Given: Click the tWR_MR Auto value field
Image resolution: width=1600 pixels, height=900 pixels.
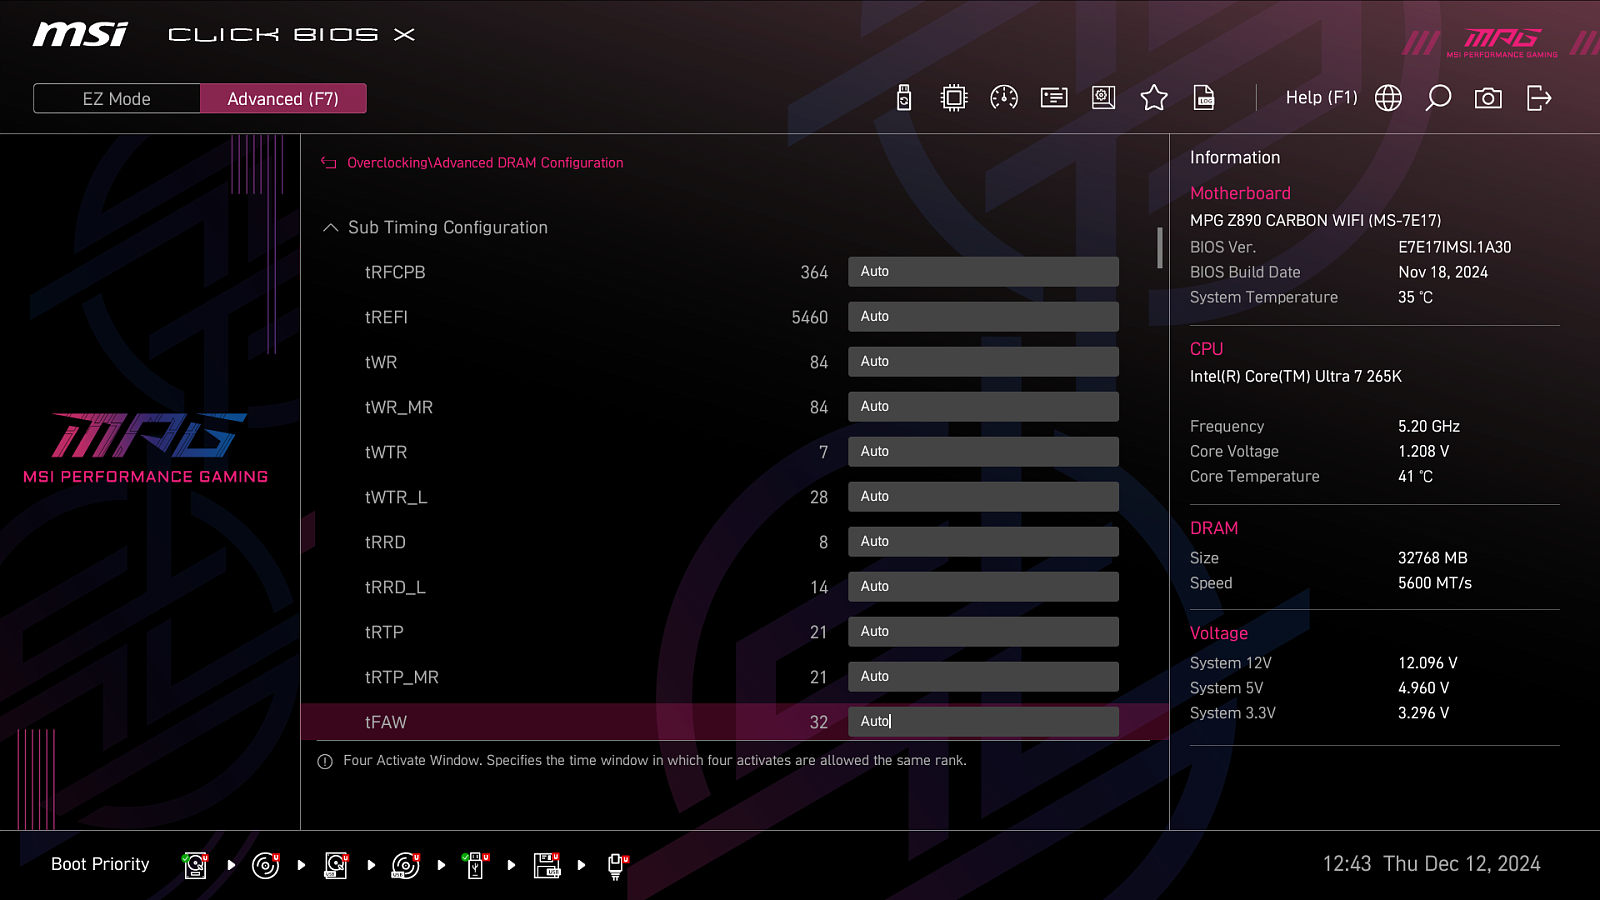Looking at the screenshot, I should [x=983, y=407].
